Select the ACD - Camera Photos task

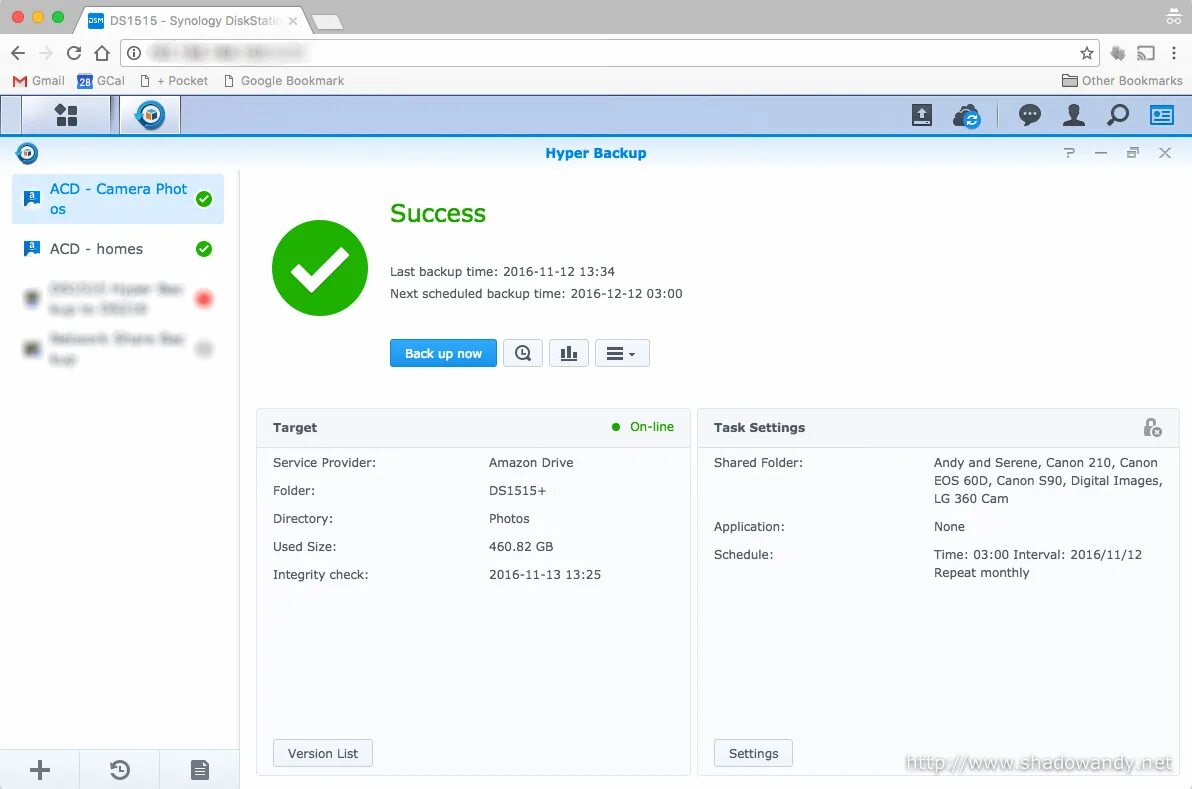pos(118,199)
